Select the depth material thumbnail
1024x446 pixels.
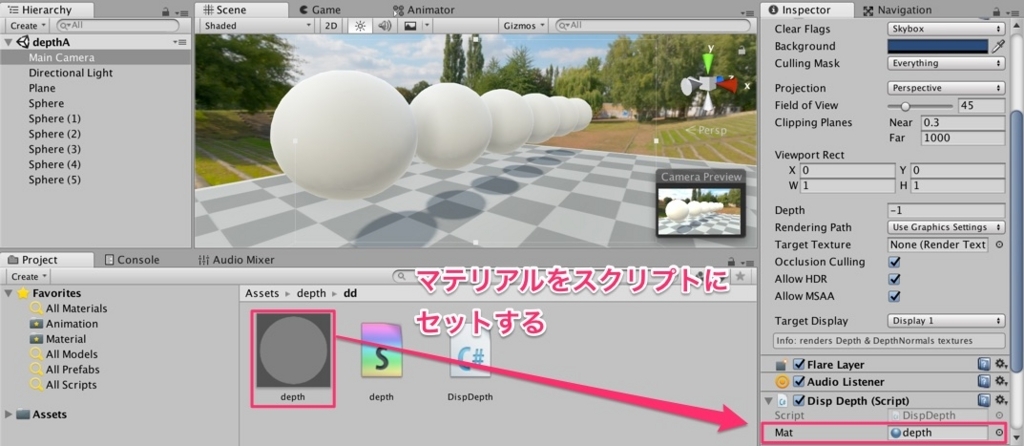tap(293, 351)
